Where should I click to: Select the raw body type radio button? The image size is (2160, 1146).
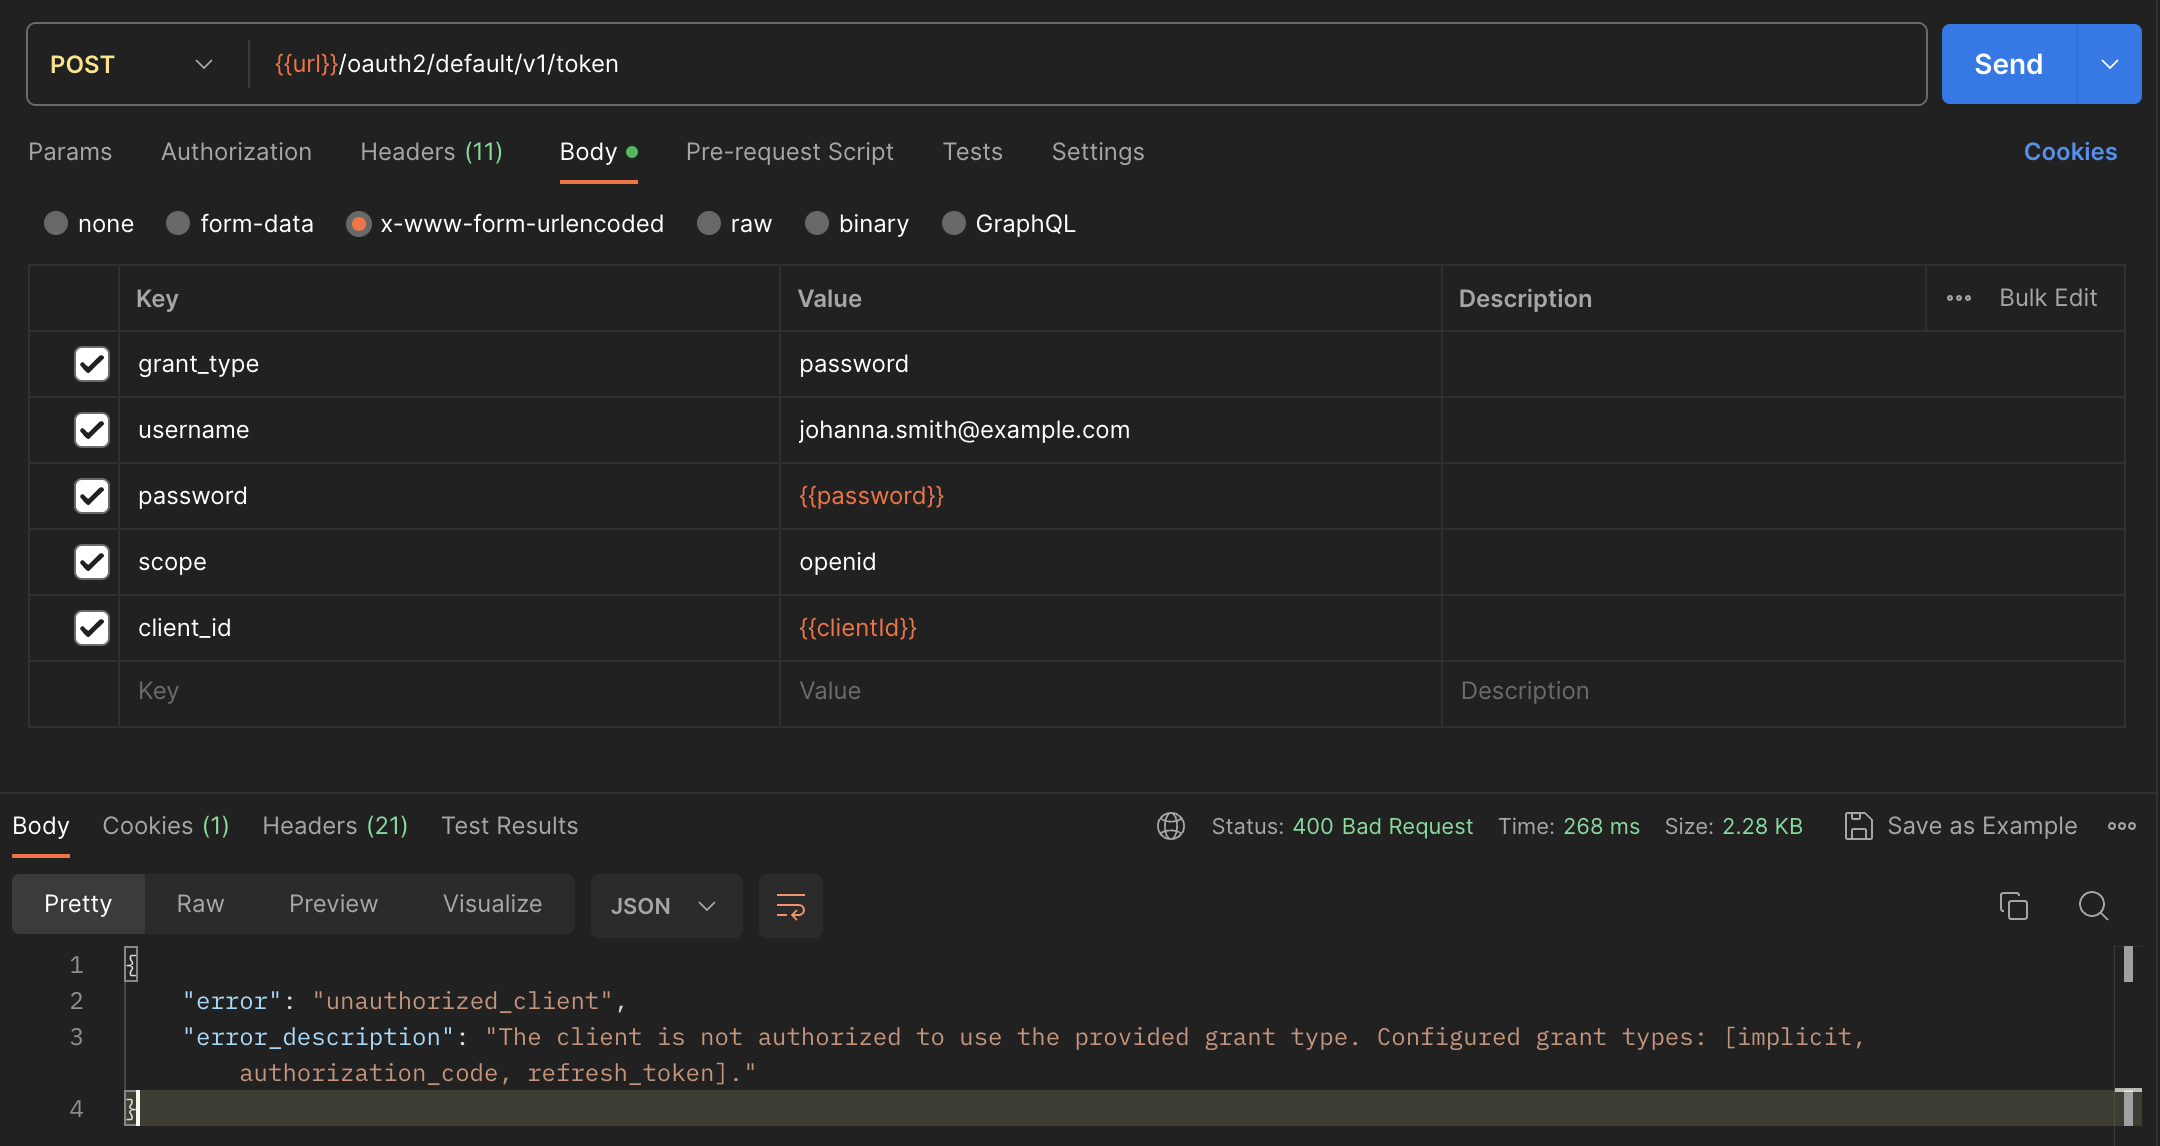709,223
